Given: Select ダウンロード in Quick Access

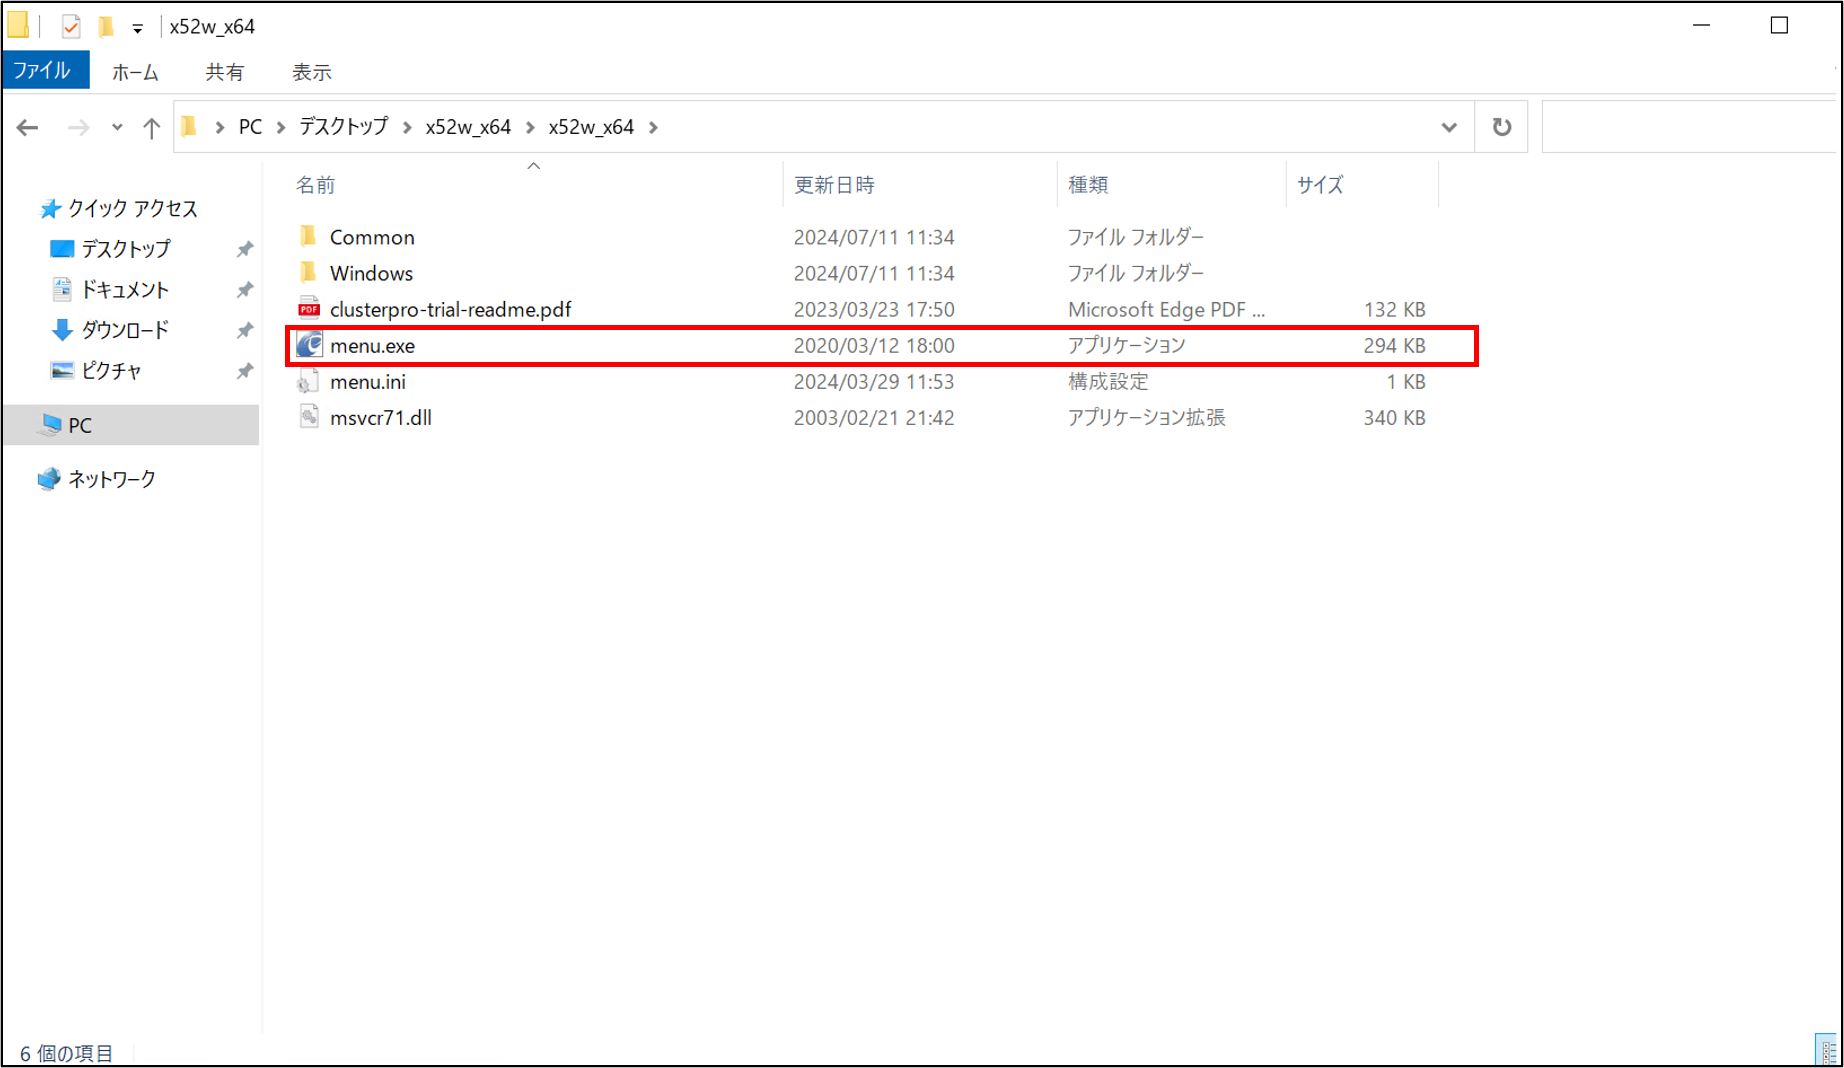Looking at the screenshot, I should (x=124, y=330).
